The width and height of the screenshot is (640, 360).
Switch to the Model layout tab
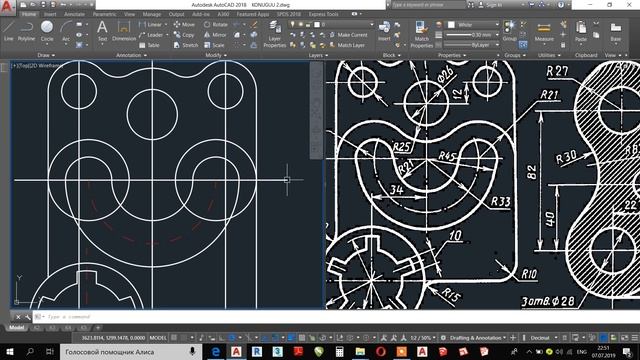pos(16,328)
